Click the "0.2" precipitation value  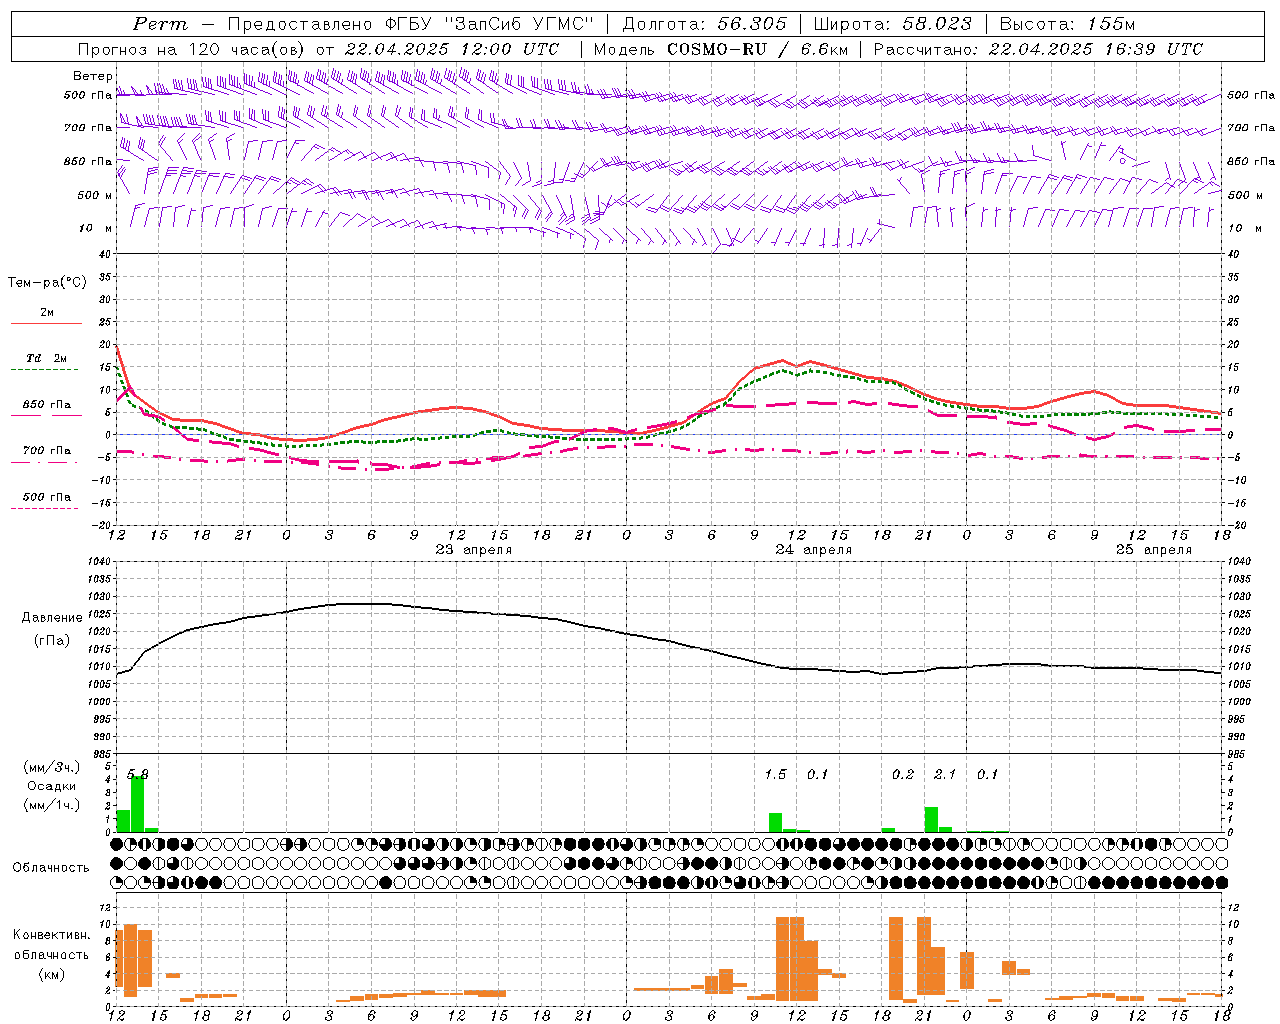pos(903,775)
